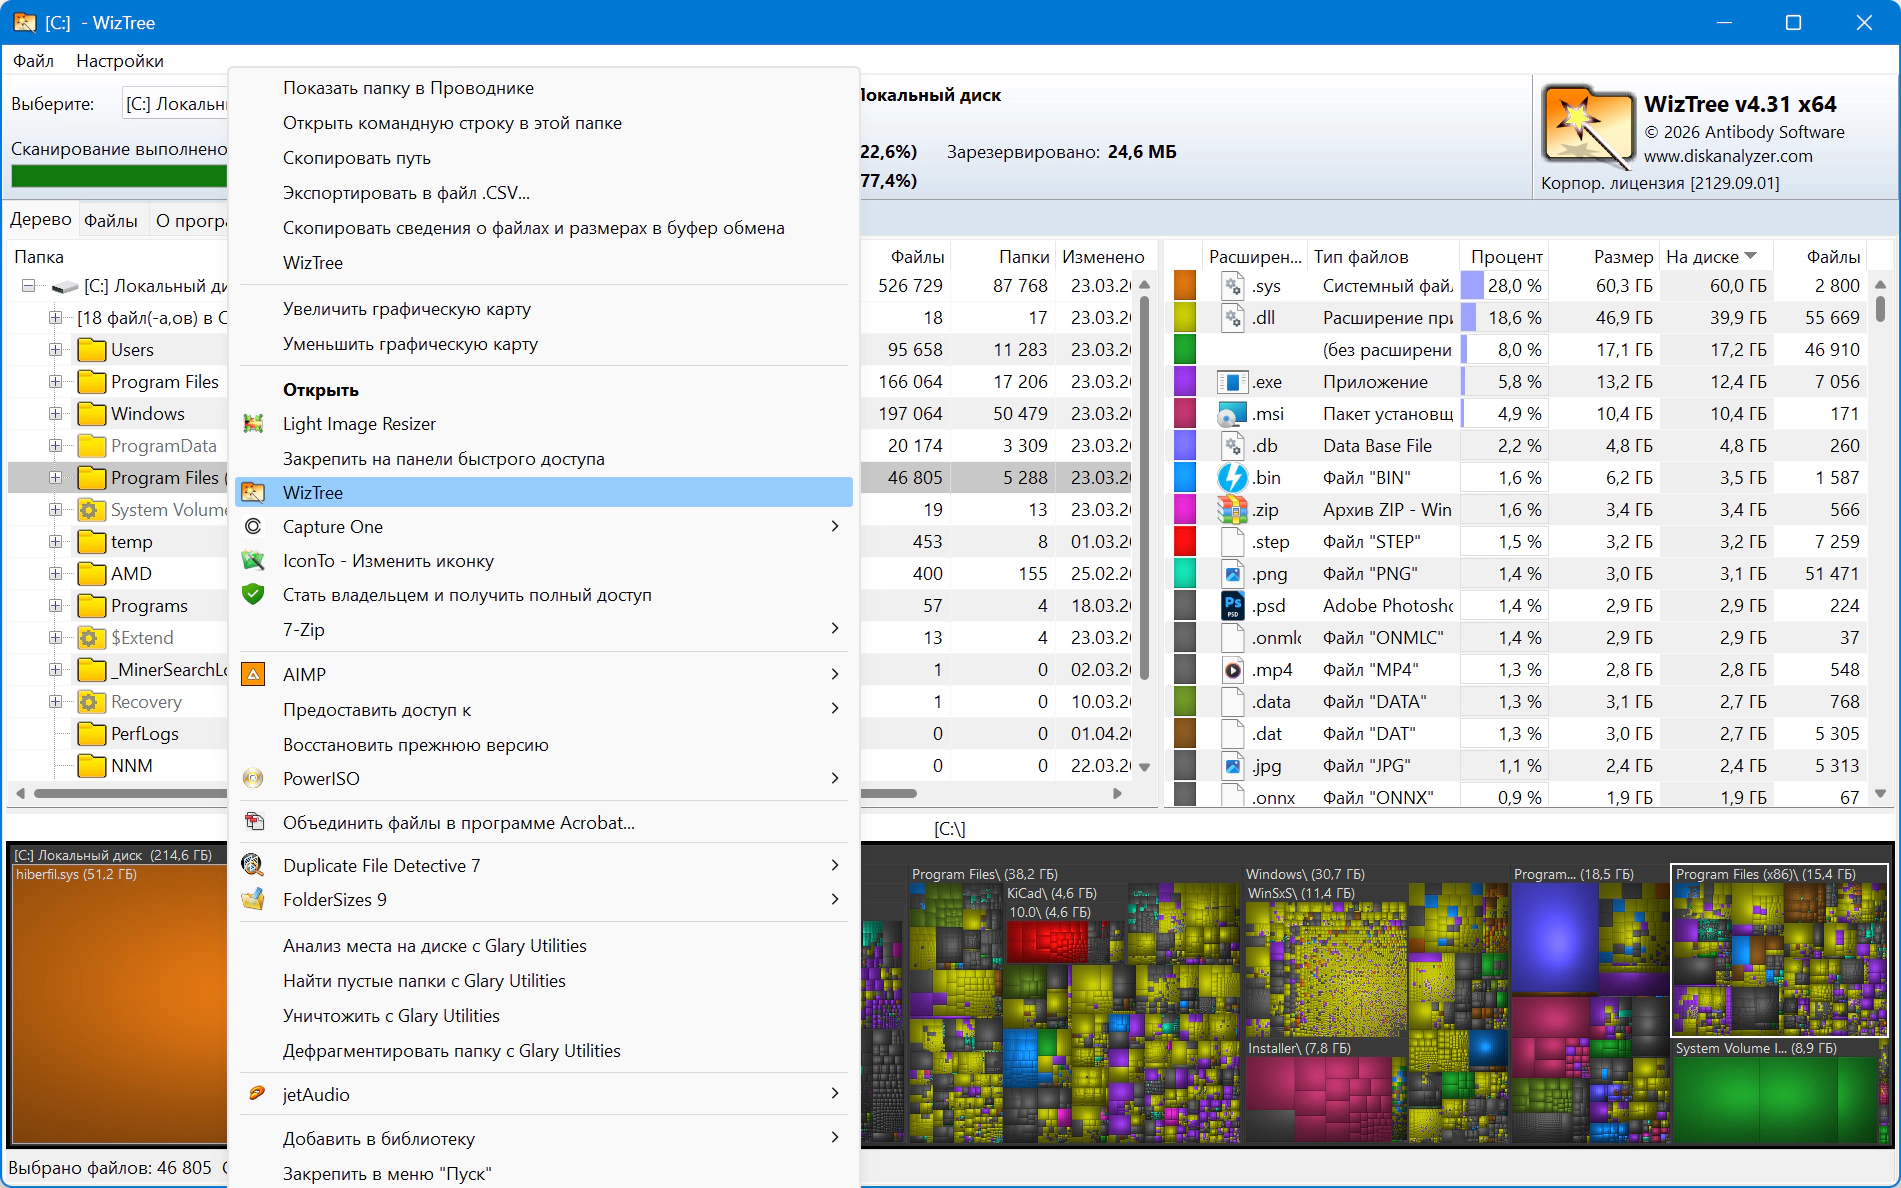This screenshot has height=1188, width=1901.
Task: Click the Acrobat combine files icon
Action: coord(254,822)
